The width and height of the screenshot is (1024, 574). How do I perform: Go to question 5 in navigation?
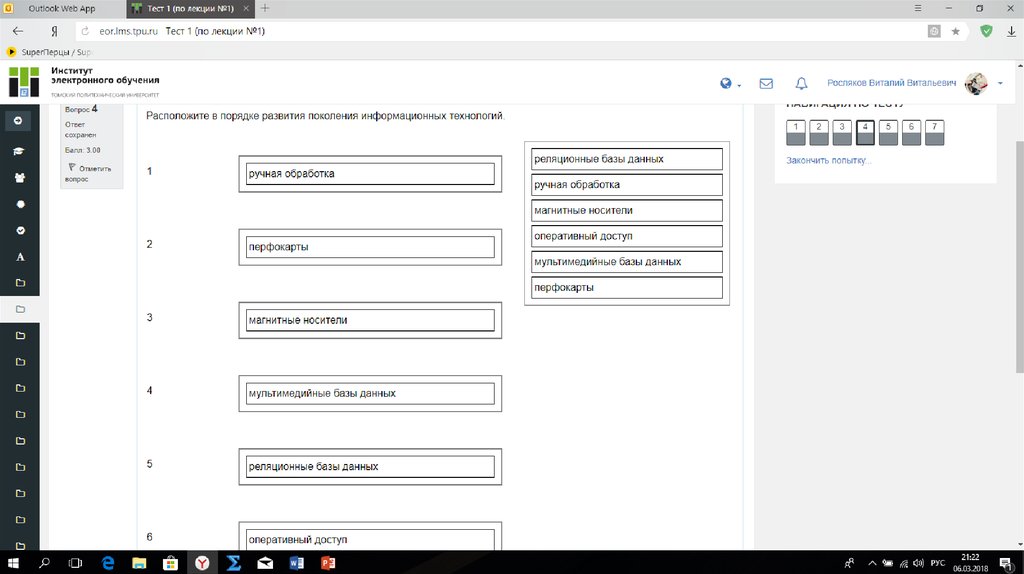pyautogui.click(x=888, y=132)
